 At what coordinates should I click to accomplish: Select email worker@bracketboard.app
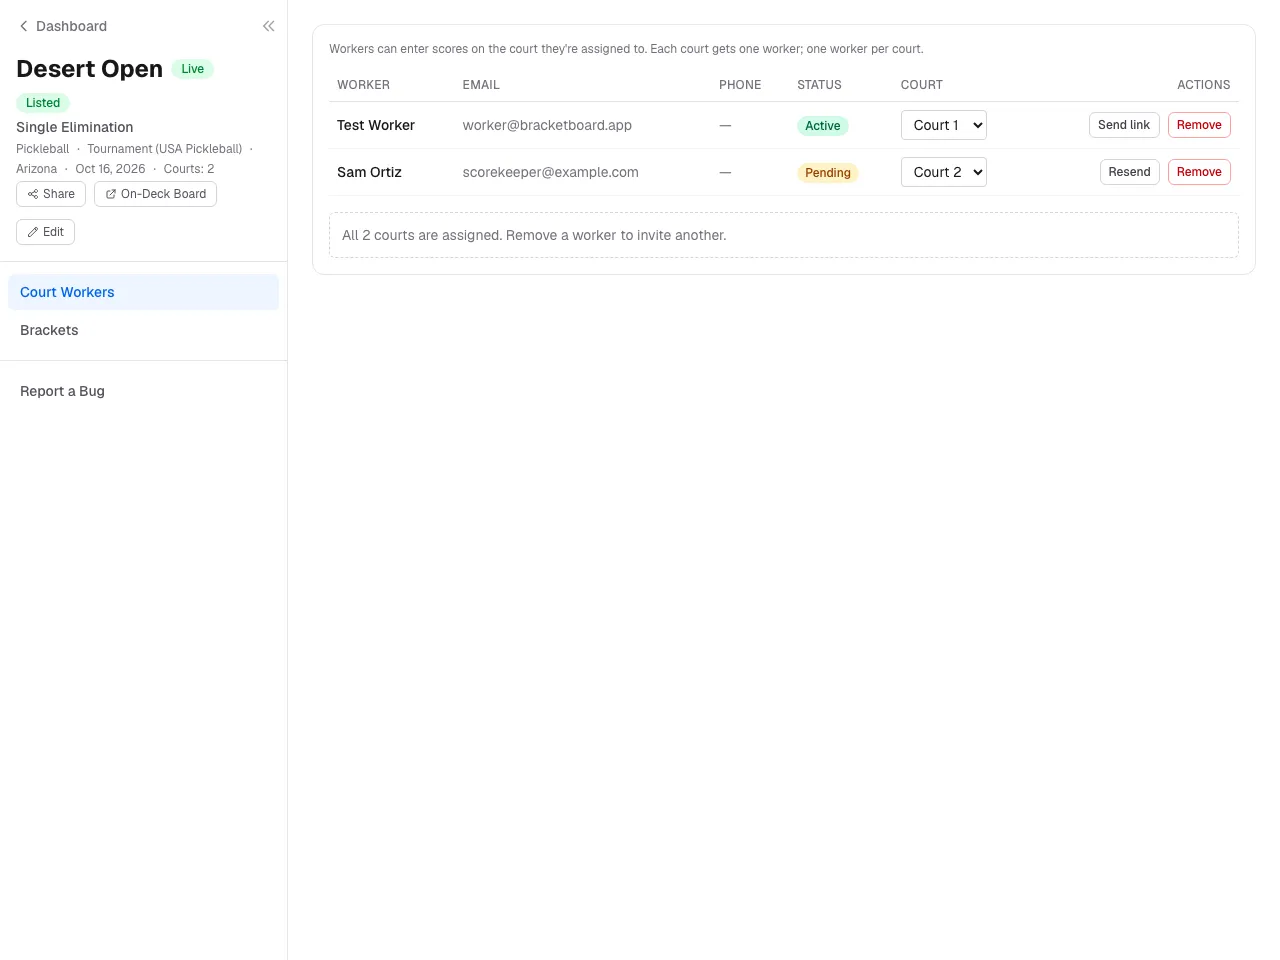click(547, 125)
